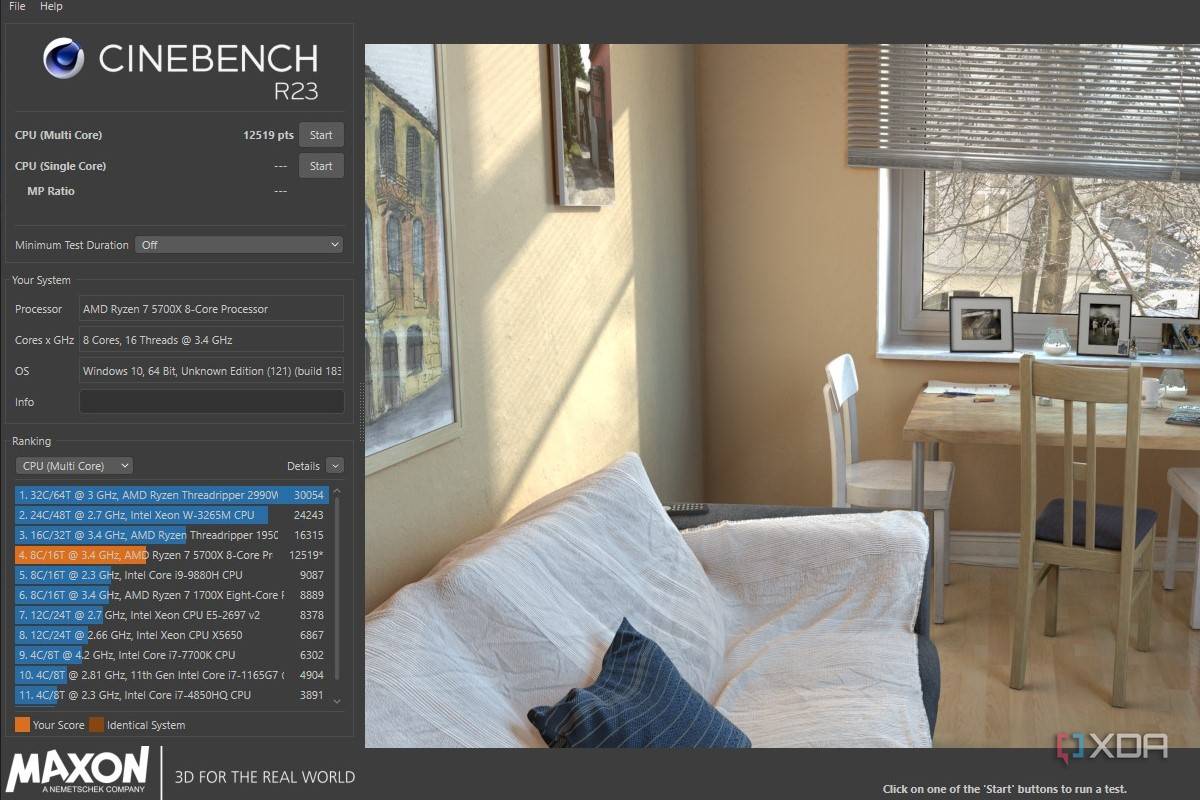The image size is (1200, 800).
Task: Select the Threadripper 2990W ranking row
Action: (171, 495)
